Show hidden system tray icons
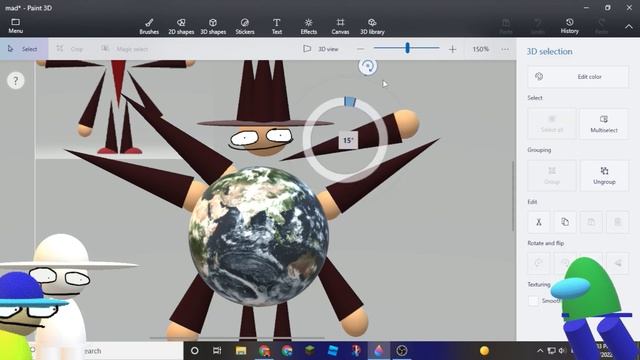 (540, 351)
